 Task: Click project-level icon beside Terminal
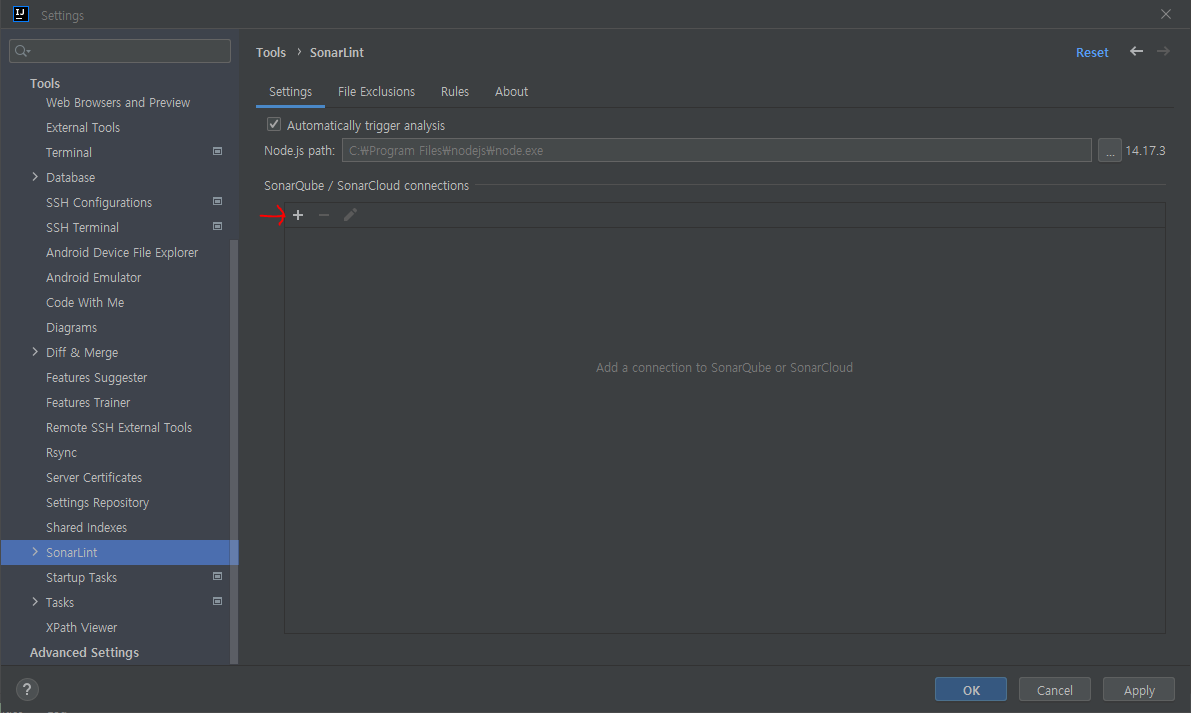click(x=217, y=152)
